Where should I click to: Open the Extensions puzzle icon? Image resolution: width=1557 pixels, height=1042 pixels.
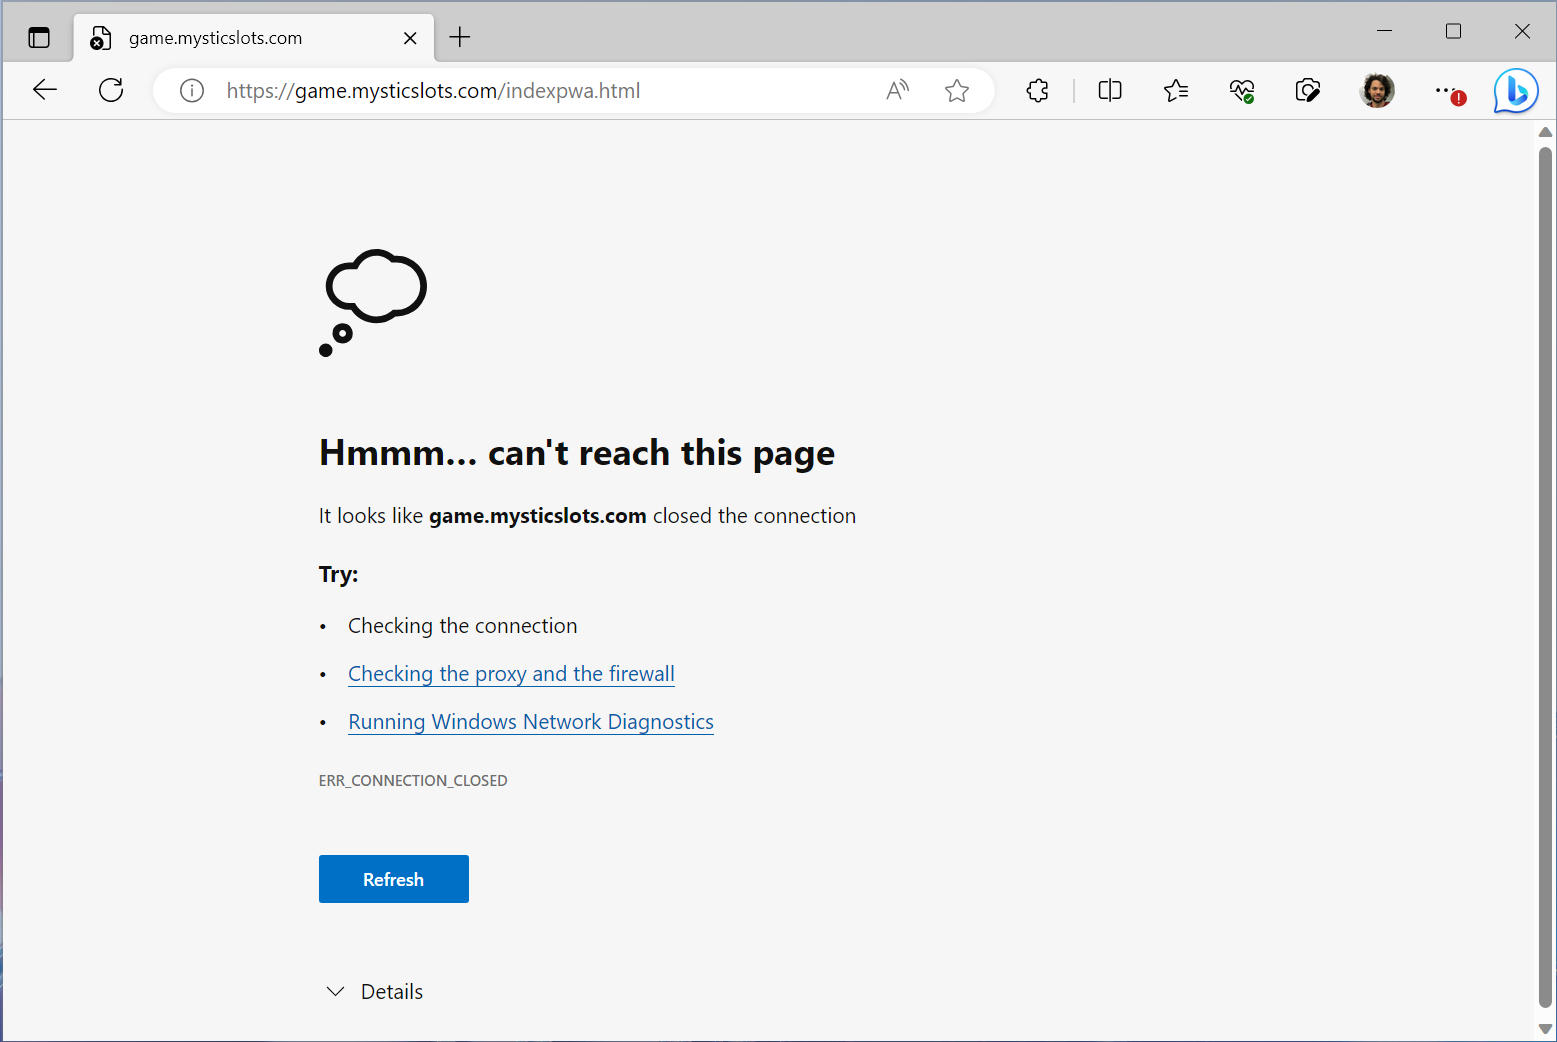click(1037, 90)
